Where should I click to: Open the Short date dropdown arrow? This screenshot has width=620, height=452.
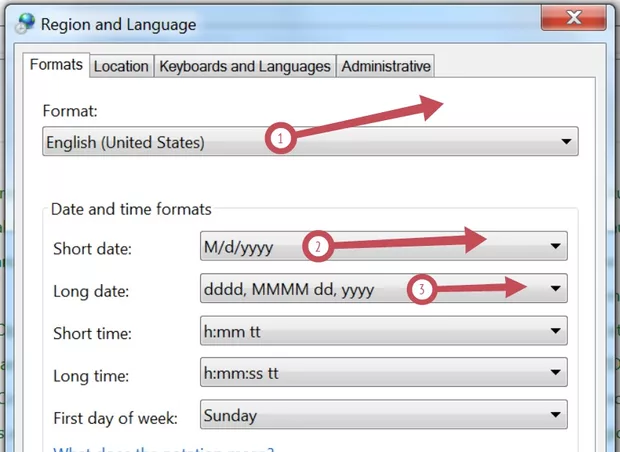pyautogui.click(x=555, y=245)
